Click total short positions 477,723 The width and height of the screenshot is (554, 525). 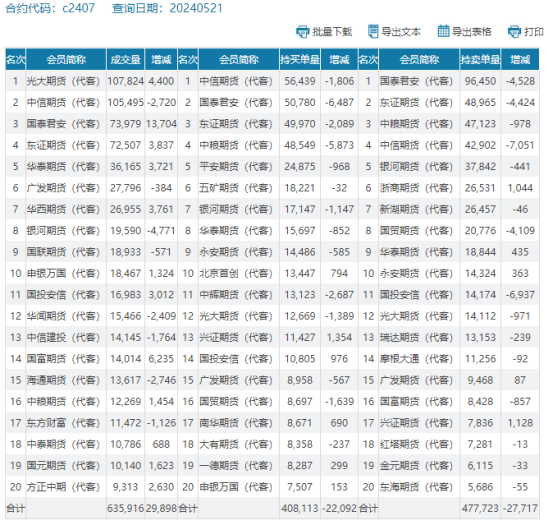click(x=480, y=508)
